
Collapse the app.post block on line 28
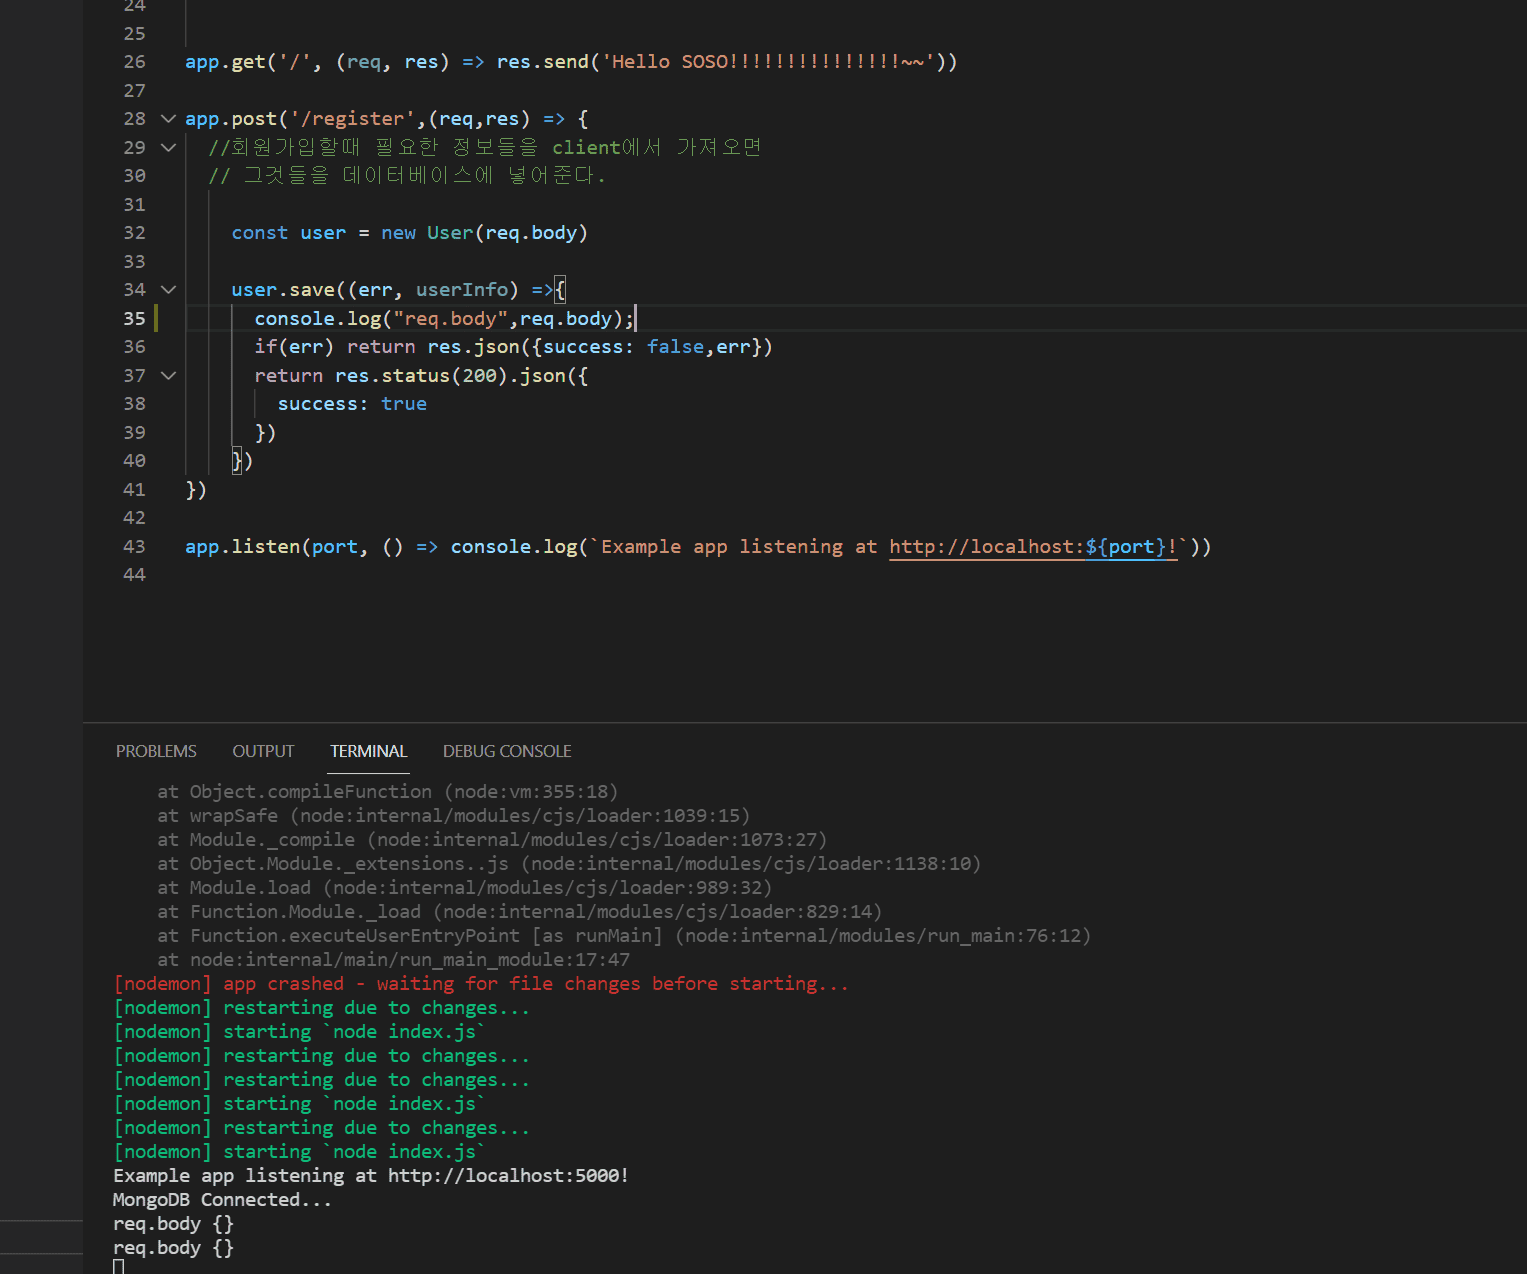pyautogui.click(x=168, y=119)
